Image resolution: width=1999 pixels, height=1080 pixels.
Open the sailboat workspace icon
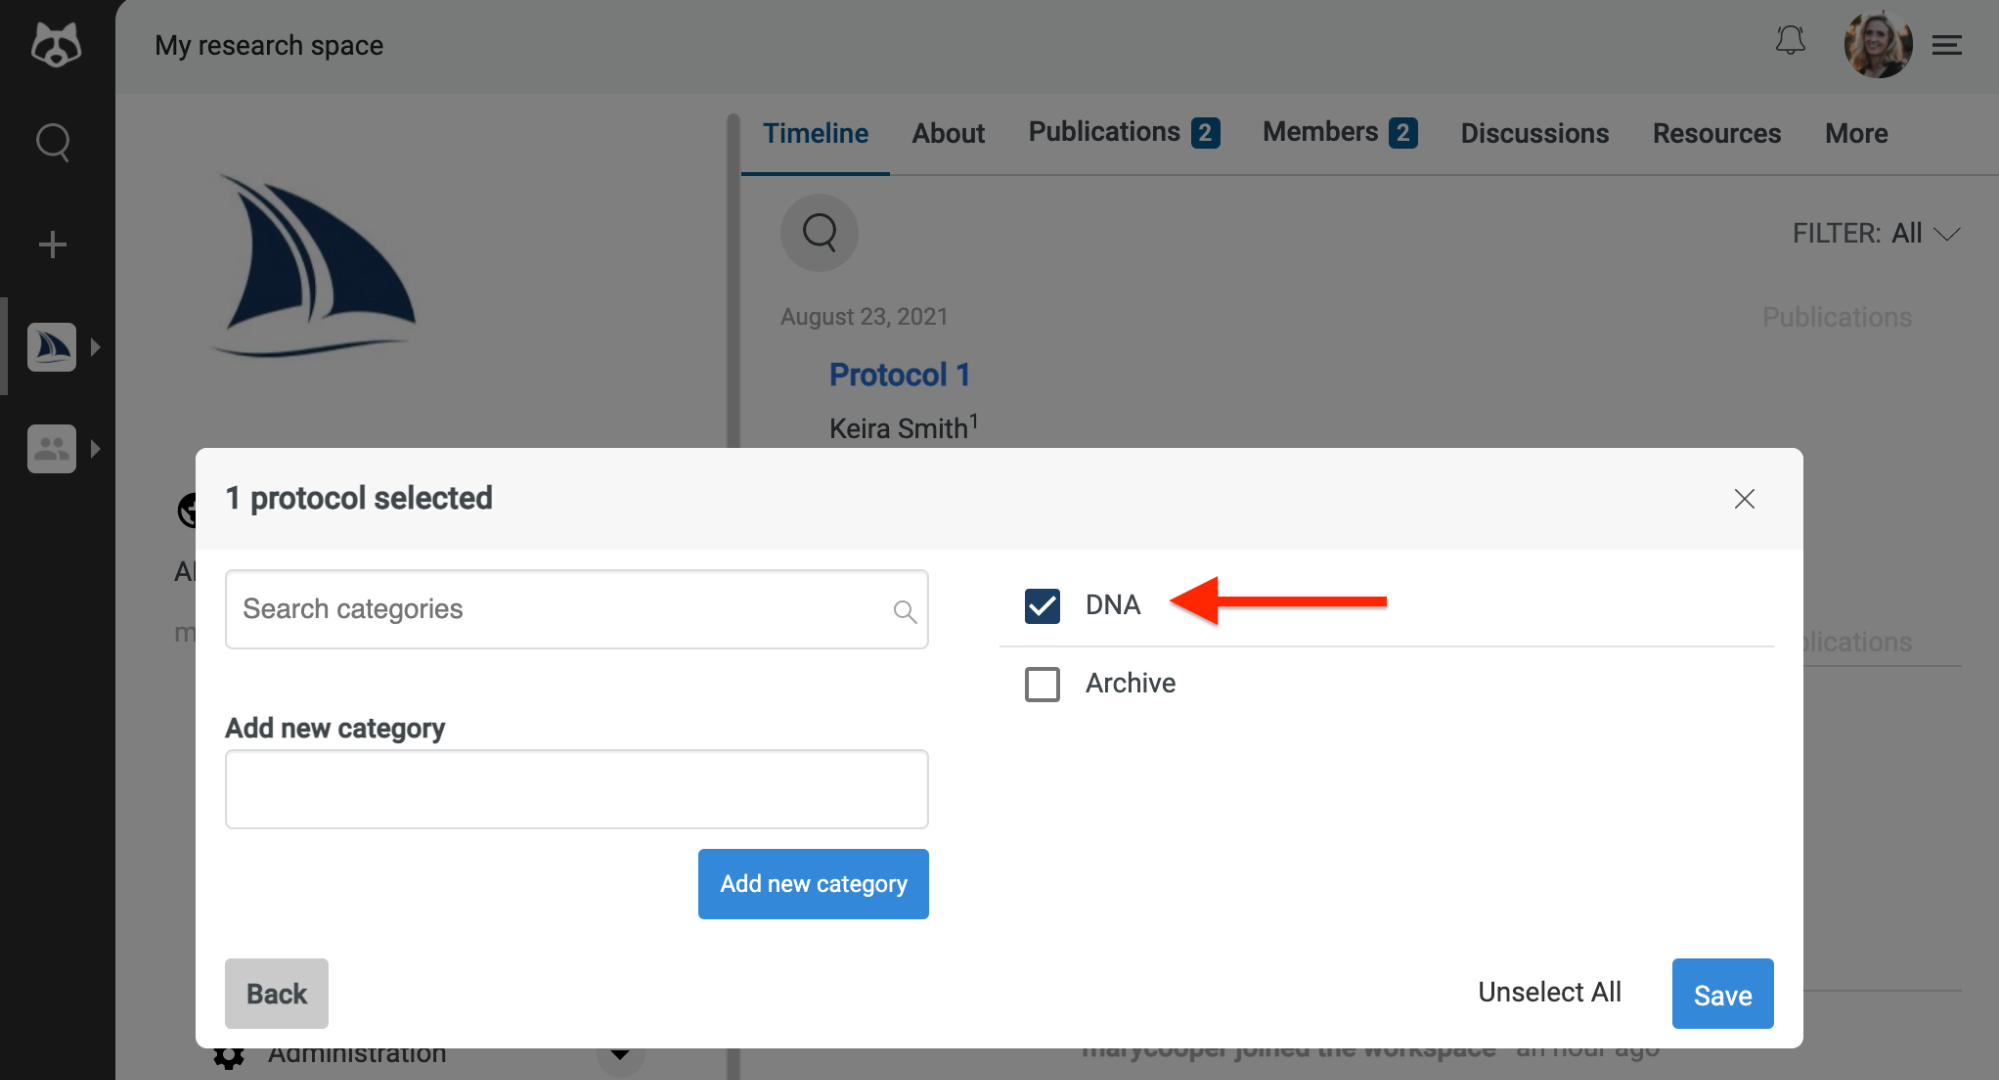[52, 347]
